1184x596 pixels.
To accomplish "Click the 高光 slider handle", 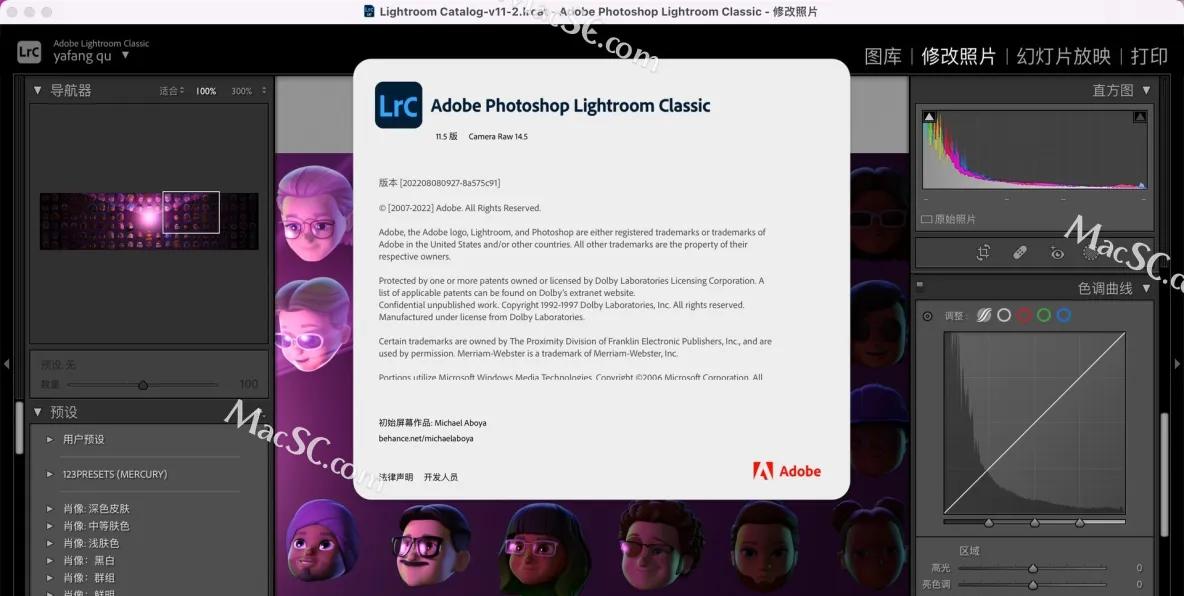I will coord(1033,568).
